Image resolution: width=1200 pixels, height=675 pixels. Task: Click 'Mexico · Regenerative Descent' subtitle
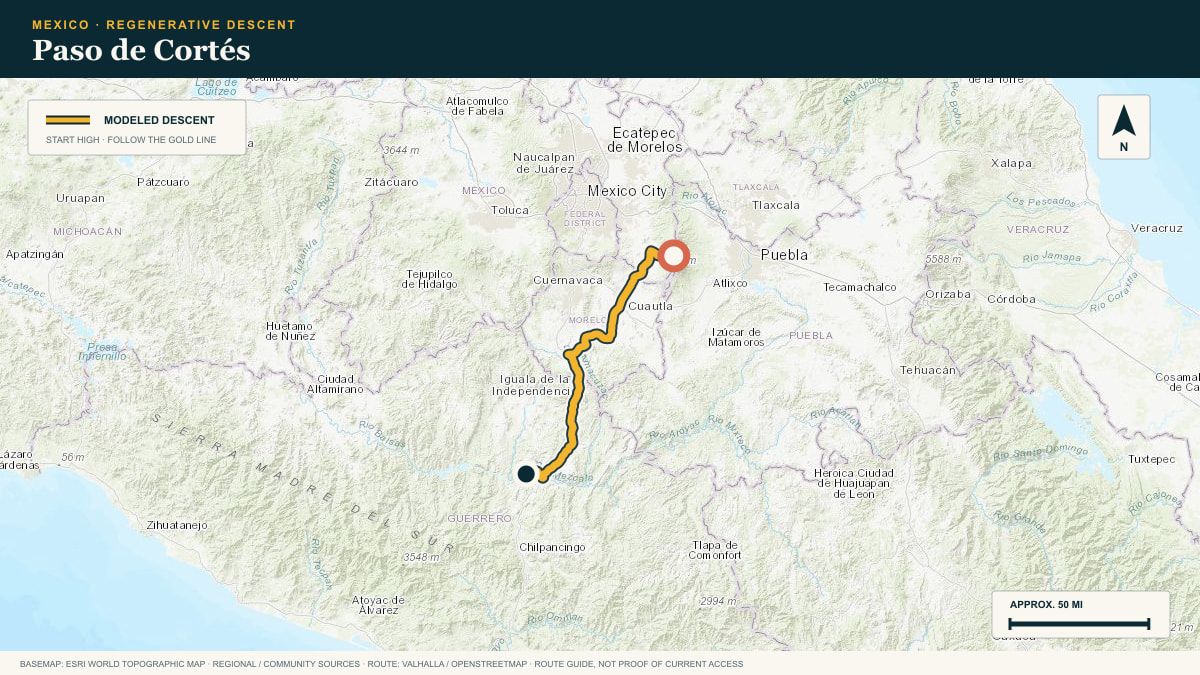164,24
